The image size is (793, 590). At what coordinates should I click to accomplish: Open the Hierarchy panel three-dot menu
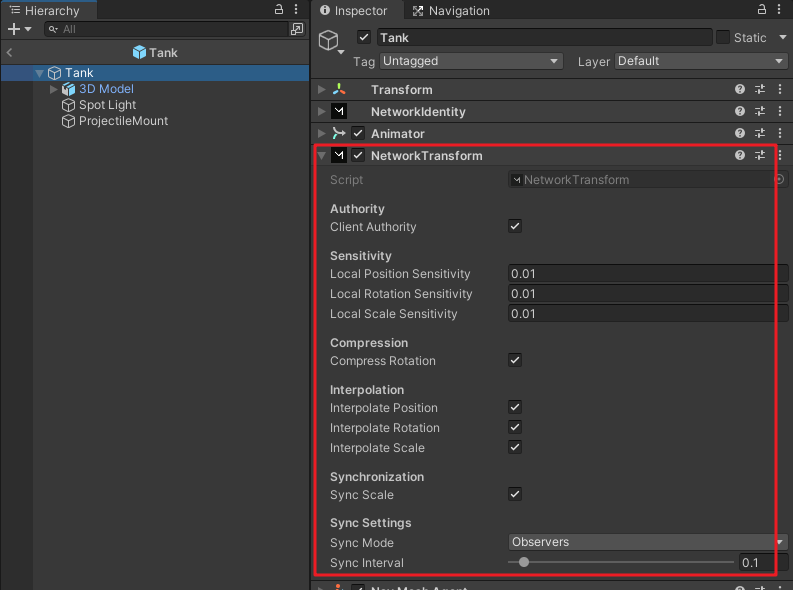tap(296, 9)
